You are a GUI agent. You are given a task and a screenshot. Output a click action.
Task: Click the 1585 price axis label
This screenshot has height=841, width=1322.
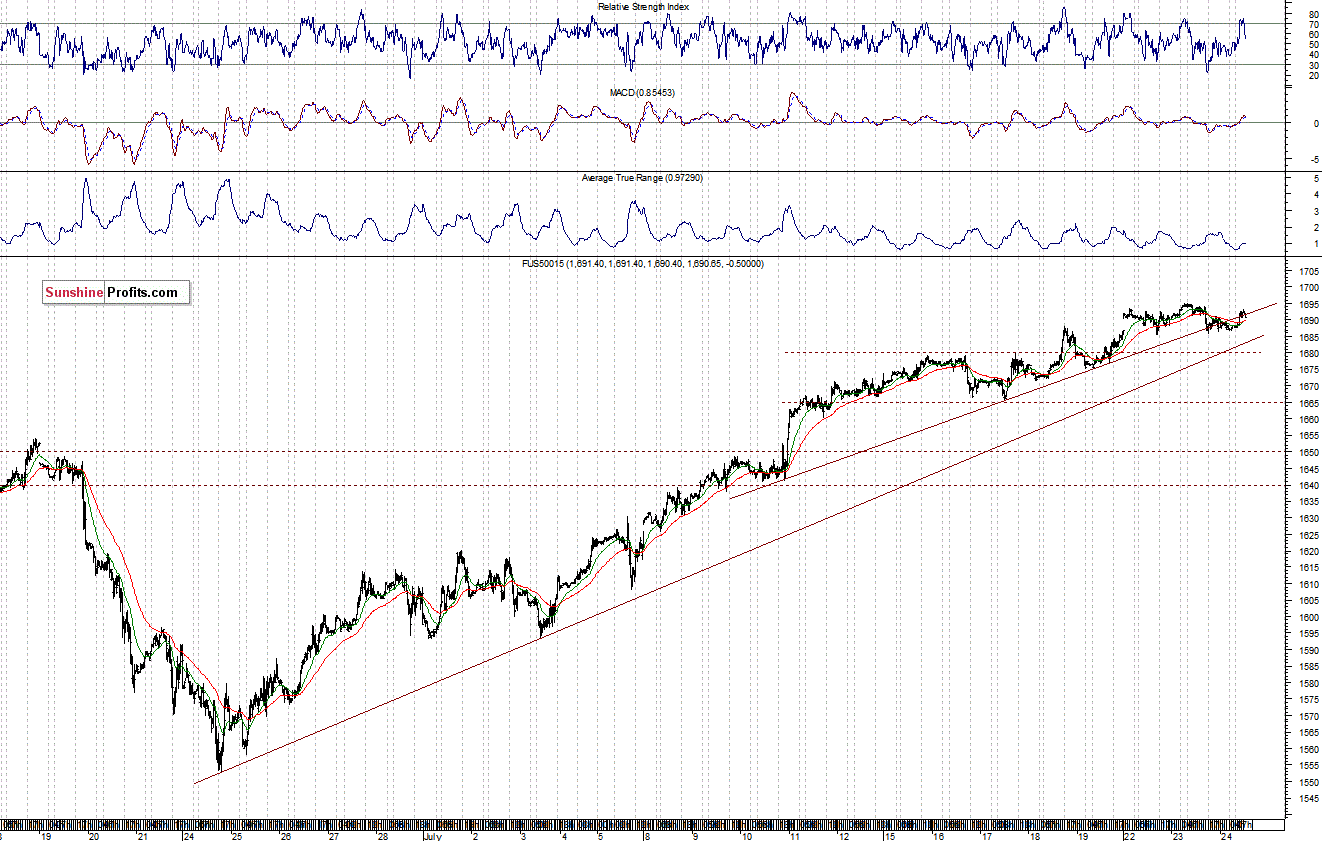(1307, 667)
